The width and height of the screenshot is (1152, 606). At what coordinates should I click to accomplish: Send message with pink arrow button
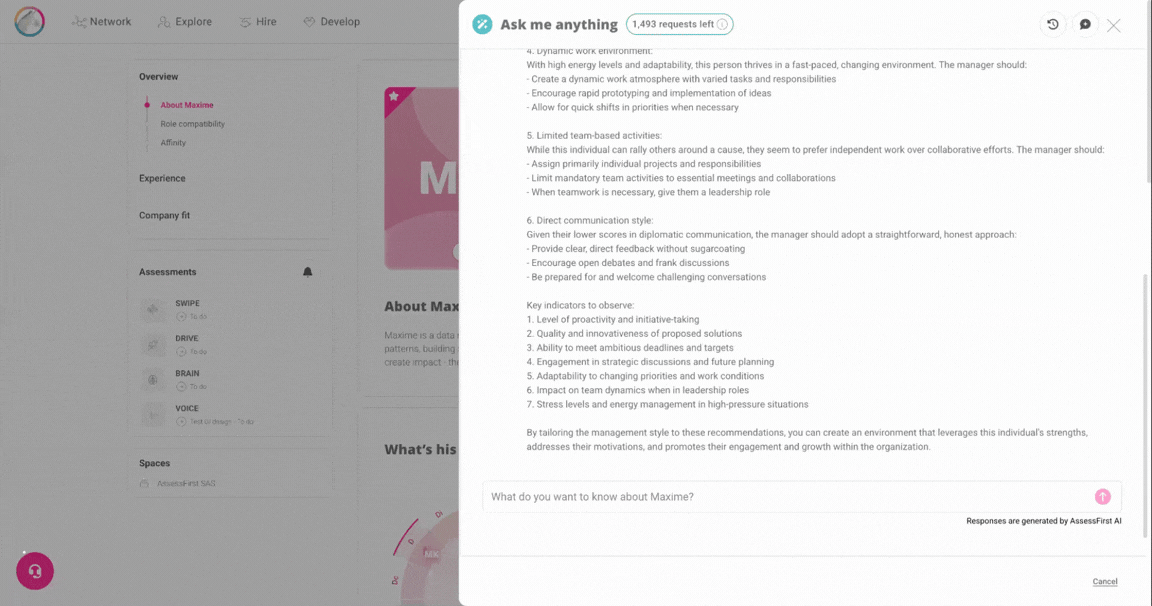click(1102, 497)
